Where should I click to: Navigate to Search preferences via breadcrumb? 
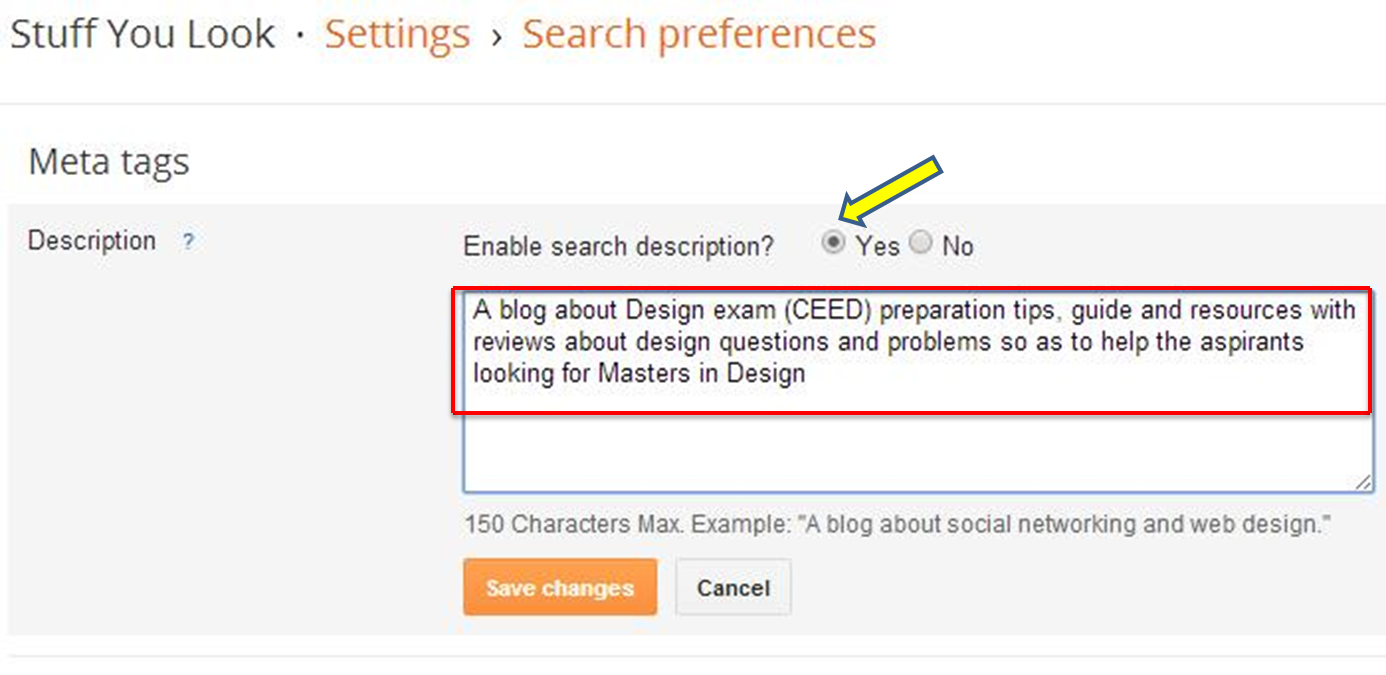coord(698,33)
